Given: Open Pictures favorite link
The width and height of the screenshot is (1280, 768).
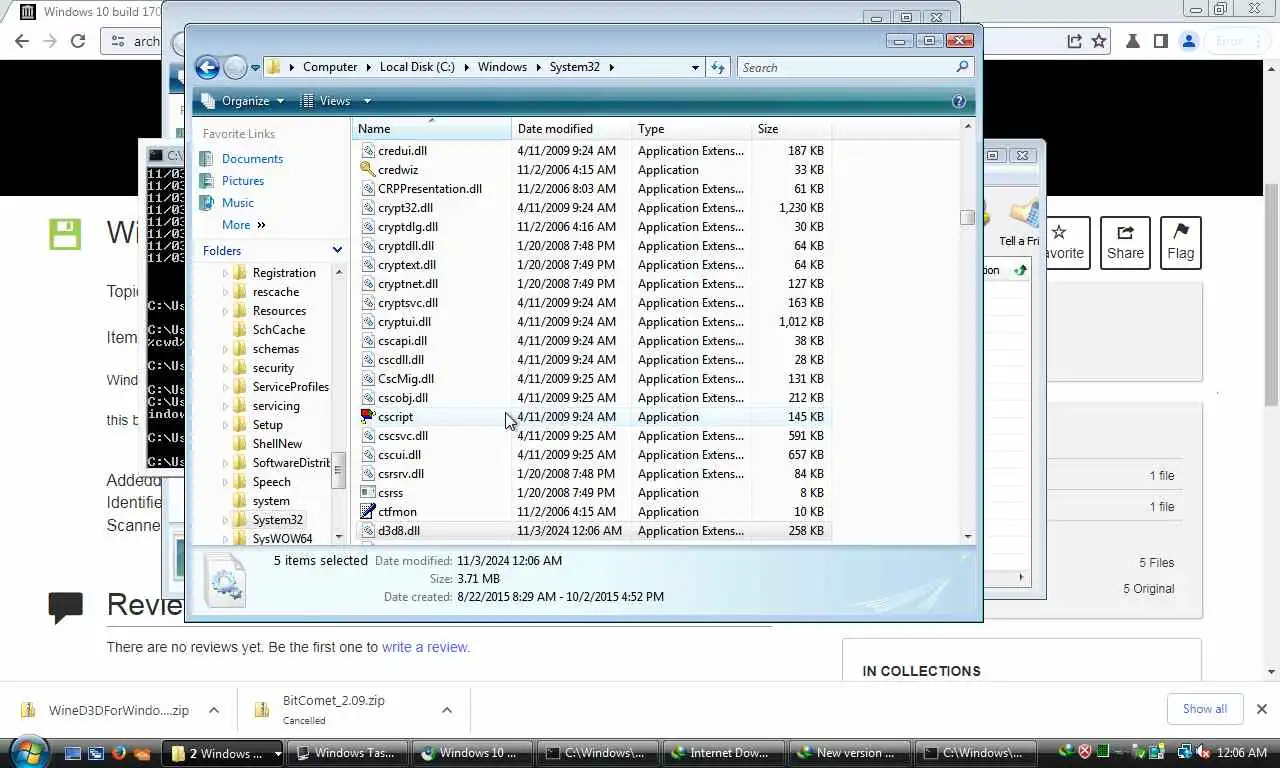Looking at the screenshot, I should (243, 181).
